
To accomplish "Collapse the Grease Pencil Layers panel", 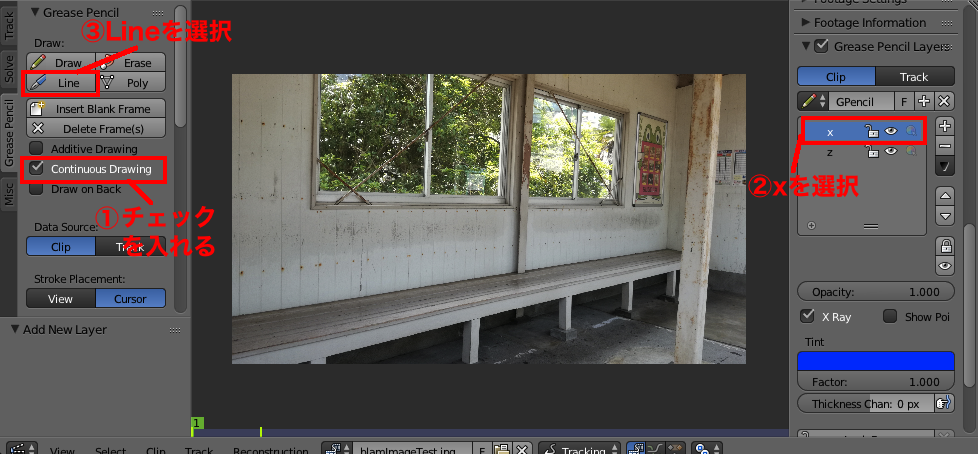I will (805, 46).
